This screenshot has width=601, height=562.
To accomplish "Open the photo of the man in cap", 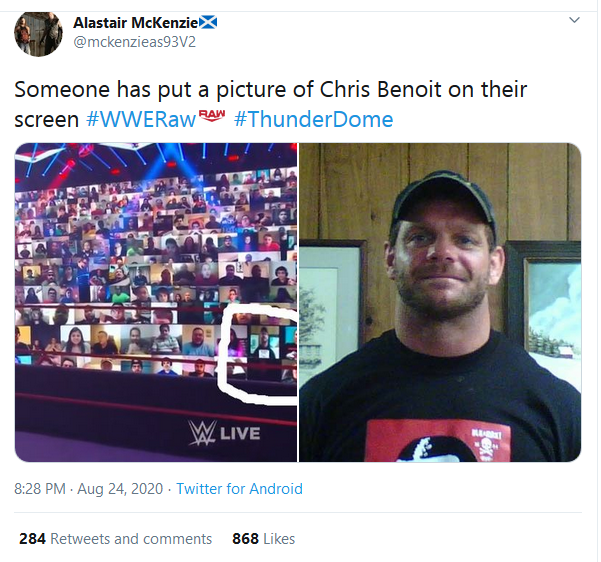I will pos(440,302).
